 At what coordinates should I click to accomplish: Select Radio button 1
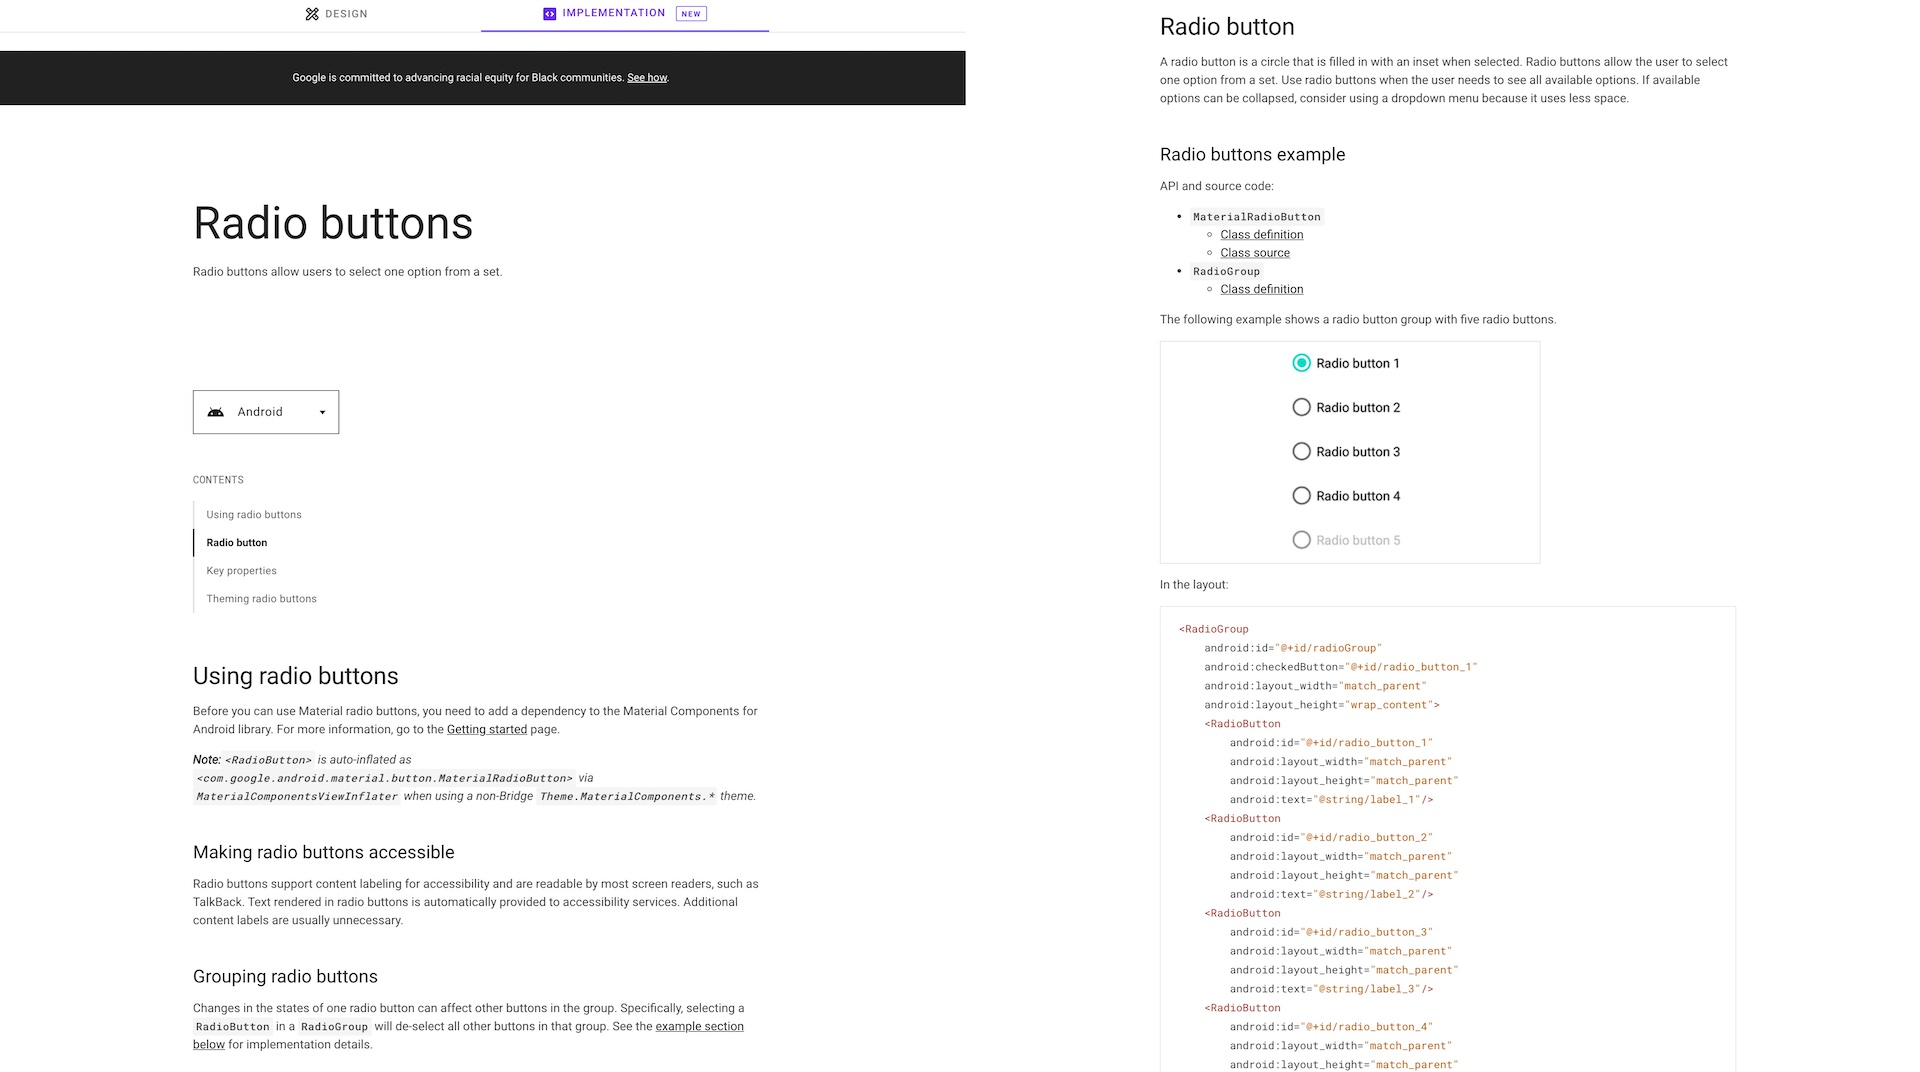tap(1301, 363)
